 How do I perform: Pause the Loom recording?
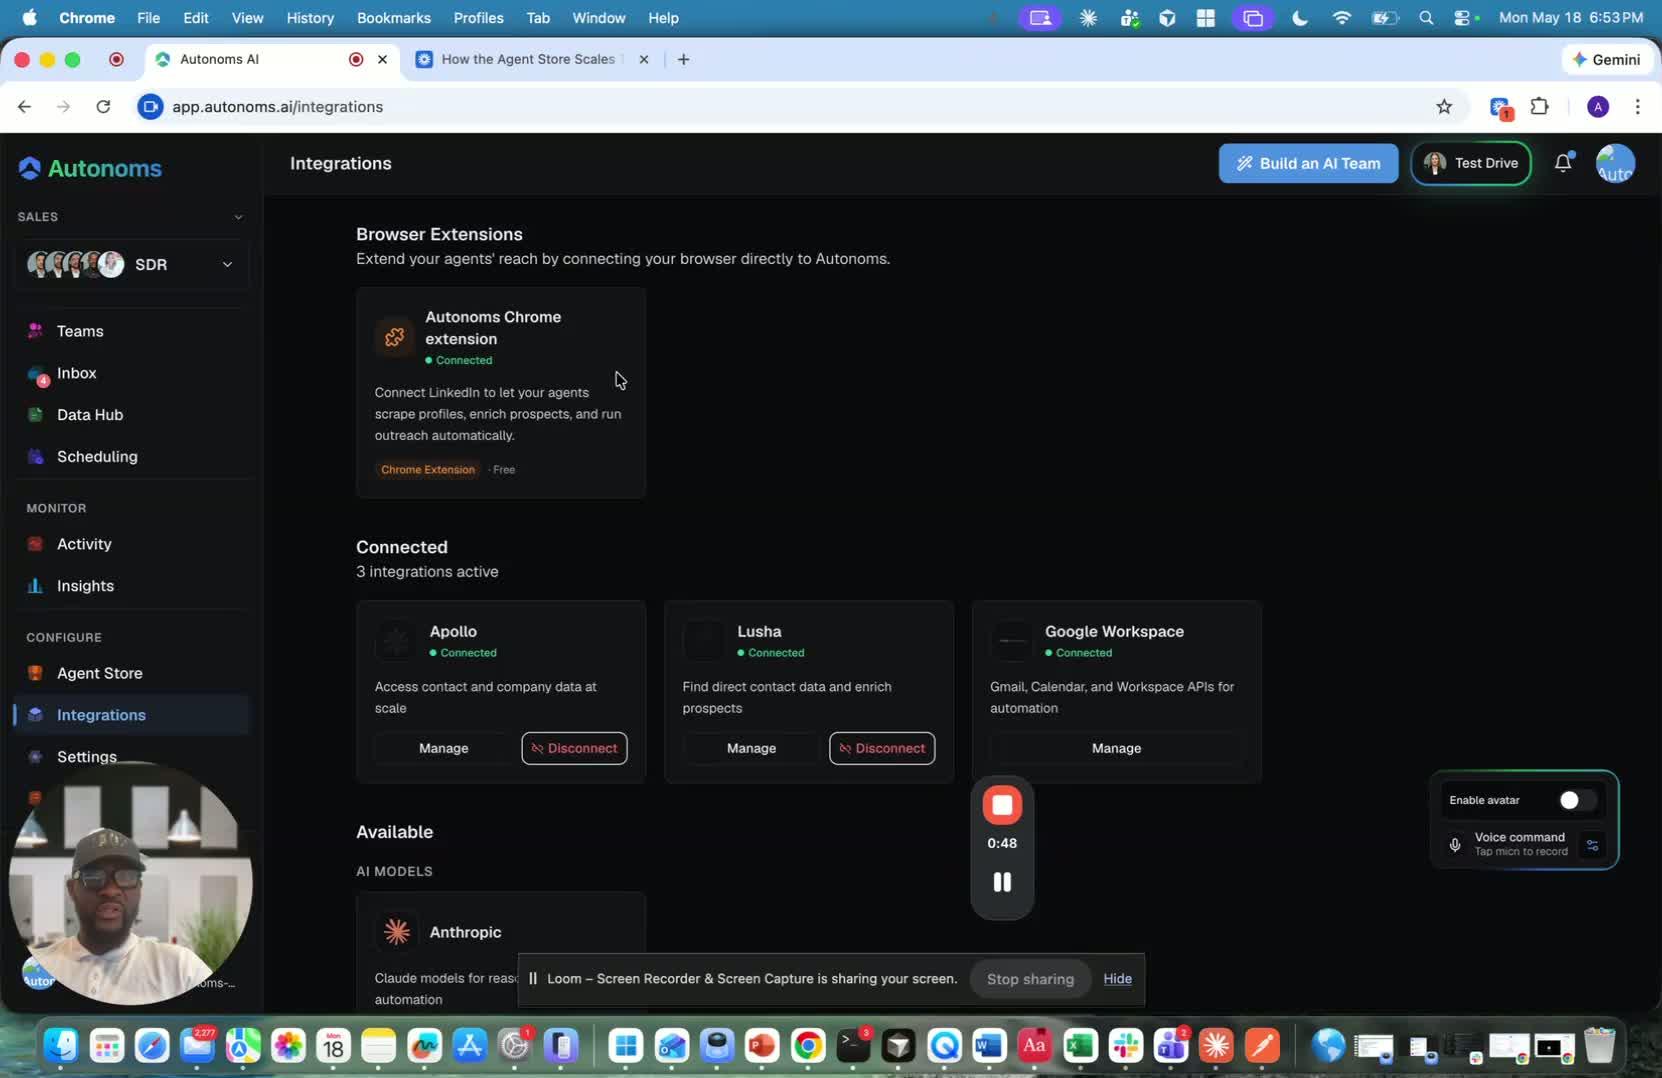(1002, 882)
